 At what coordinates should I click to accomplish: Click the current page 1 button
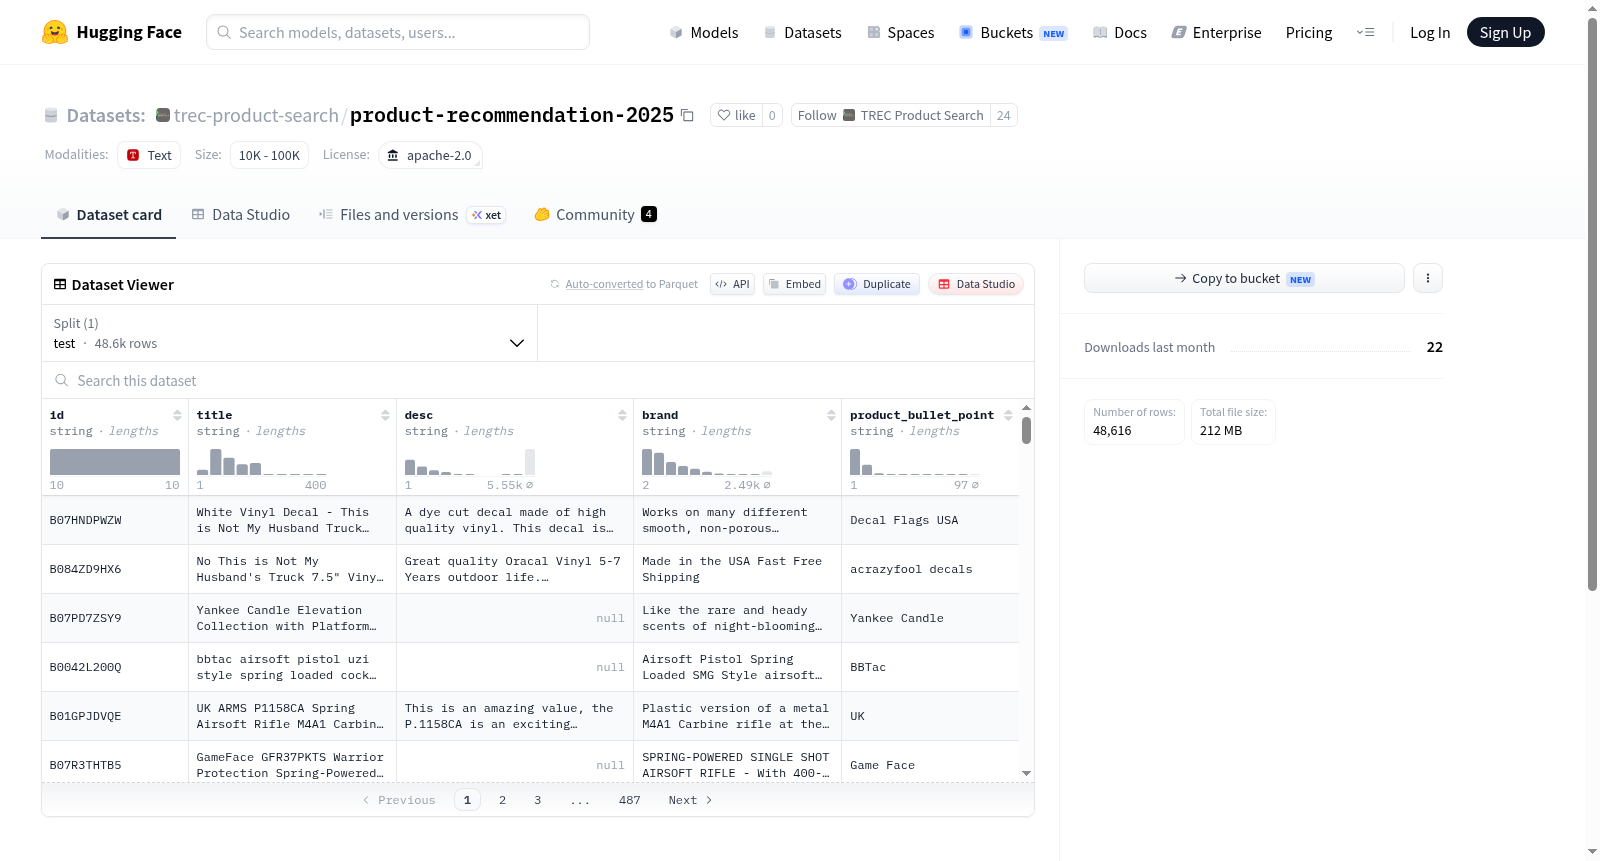point(467,800)
